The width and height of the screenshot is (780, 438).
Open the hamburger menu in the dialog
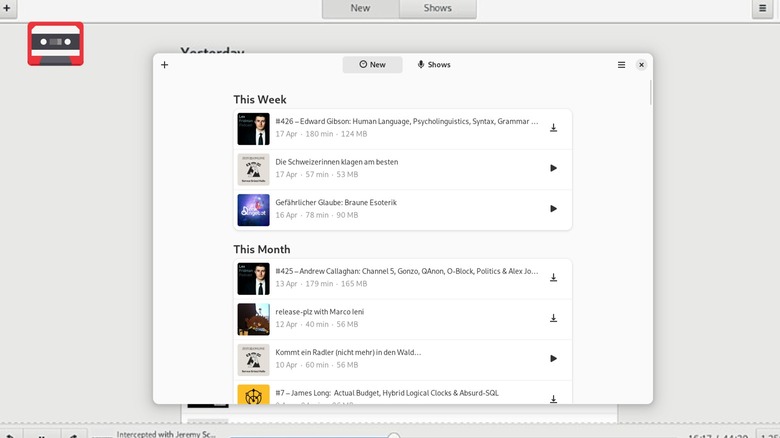tap(621, 65)
